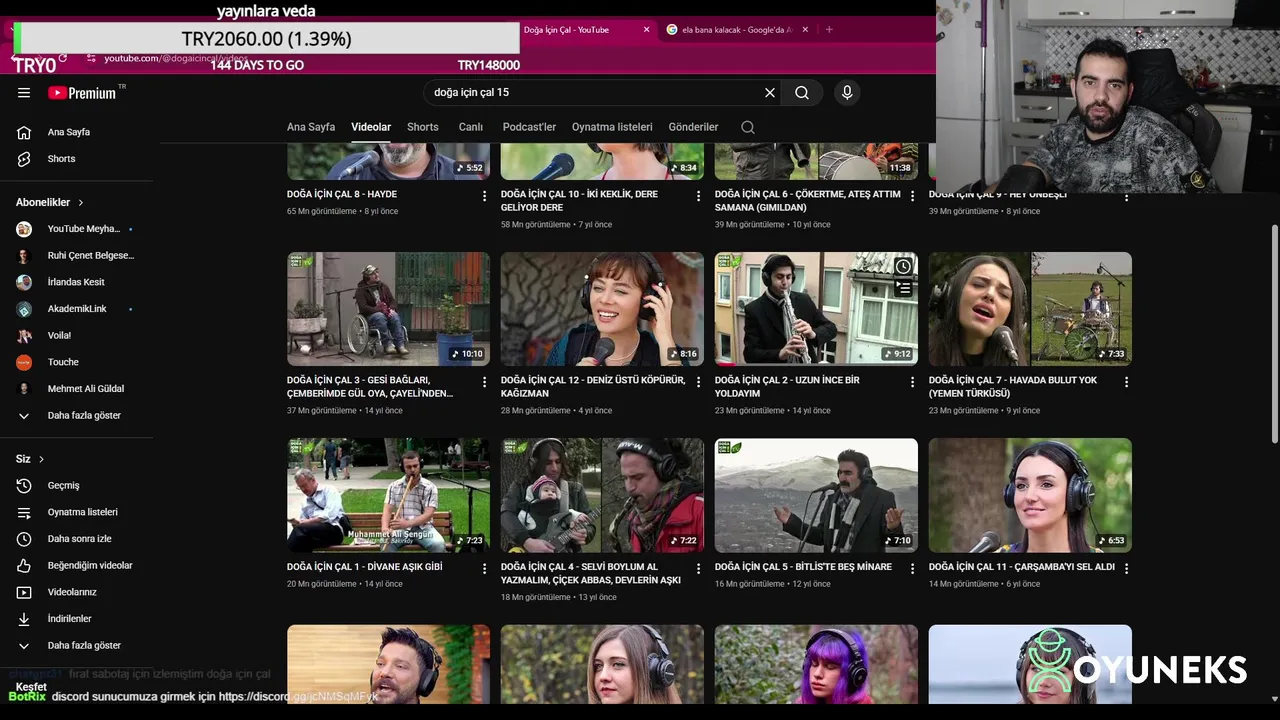Open DOĞA İÇİN ÇAL 1 - DİVANE AŞIK GİBİ title
This screenshot has height=720, width=1280.
pos(364,567)
